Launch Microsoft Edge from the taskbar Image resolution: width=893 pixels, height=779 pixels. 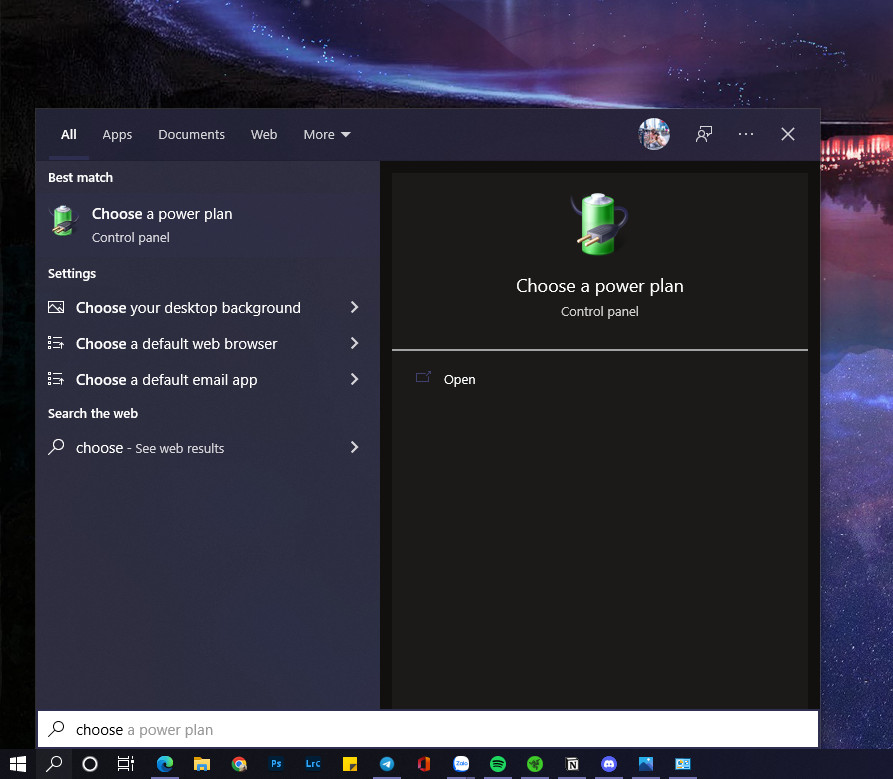click(165, 764)
